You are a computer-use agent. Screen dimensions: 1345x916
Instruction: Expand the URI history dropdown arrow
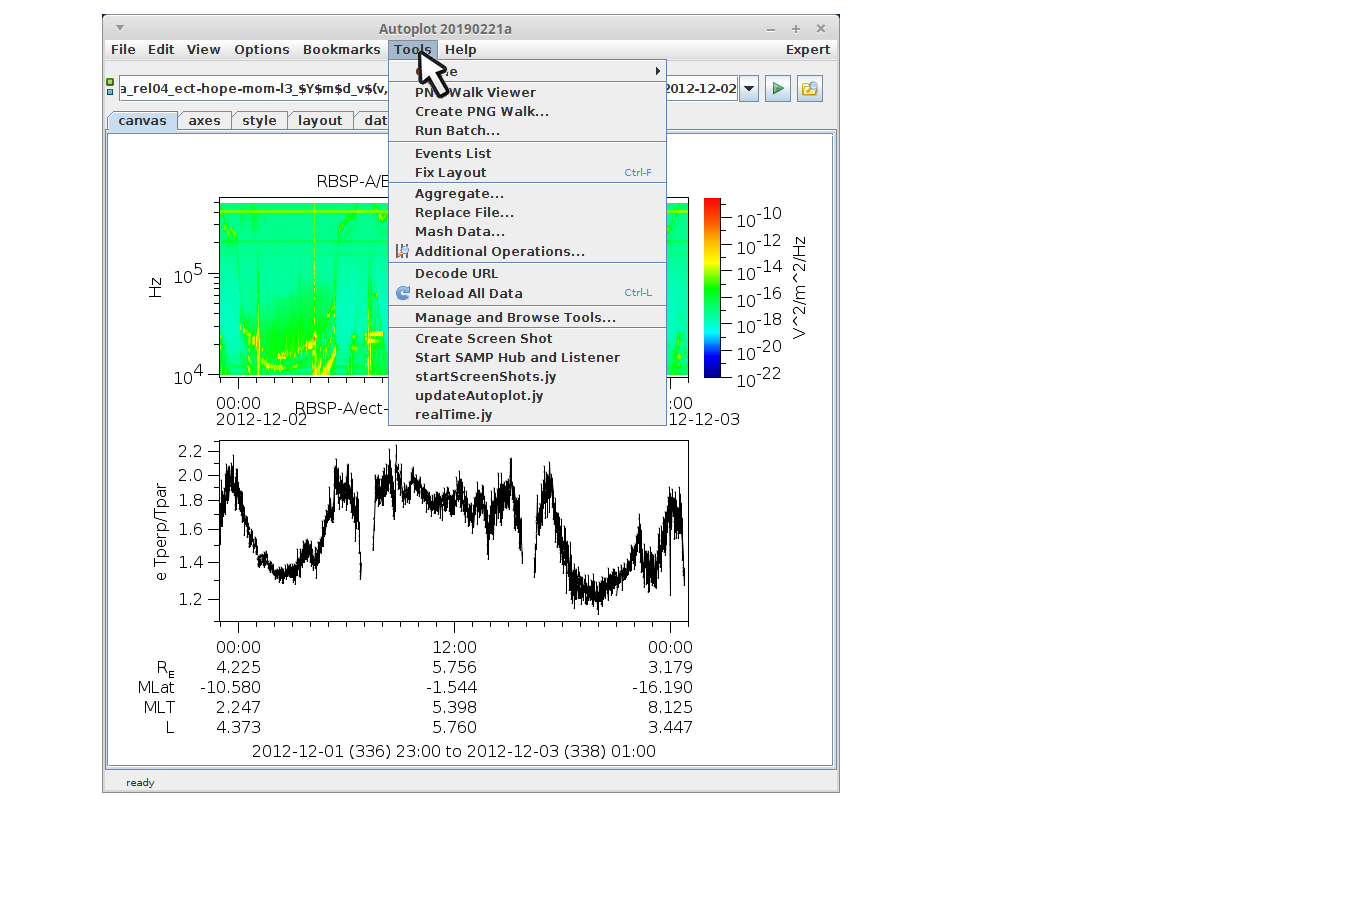pos(748,89)
